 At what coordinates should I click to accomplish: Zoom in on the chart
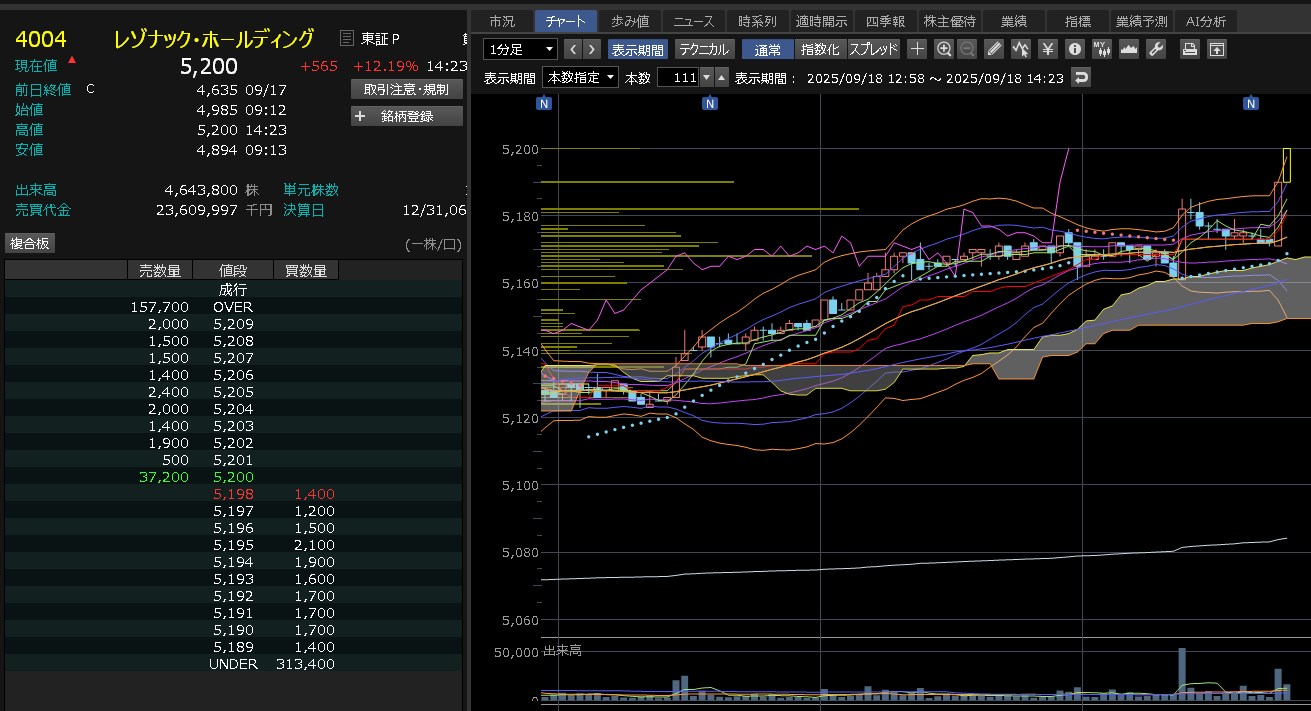tap(944, 48)
